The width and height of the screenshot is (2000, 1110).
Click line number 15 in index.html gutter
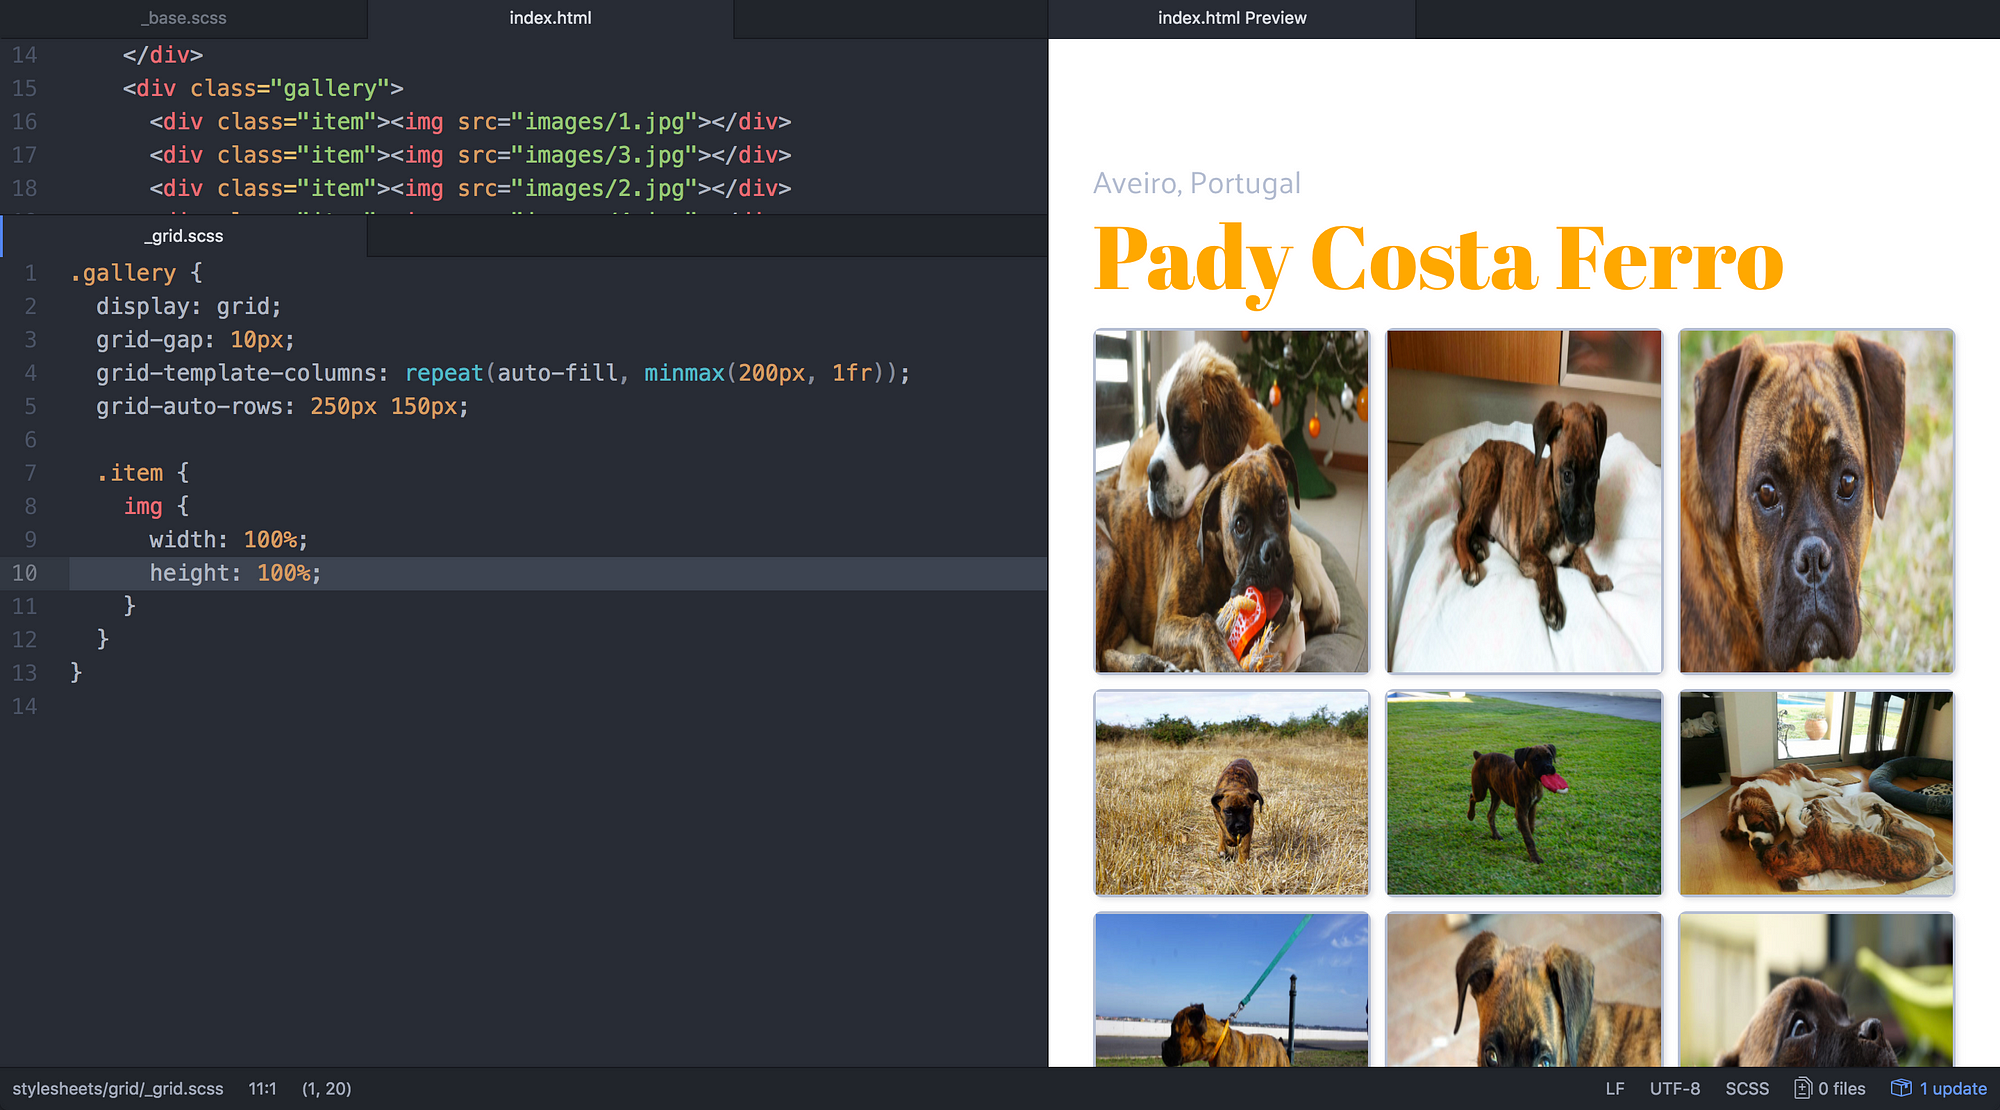[x=25, y=89]
